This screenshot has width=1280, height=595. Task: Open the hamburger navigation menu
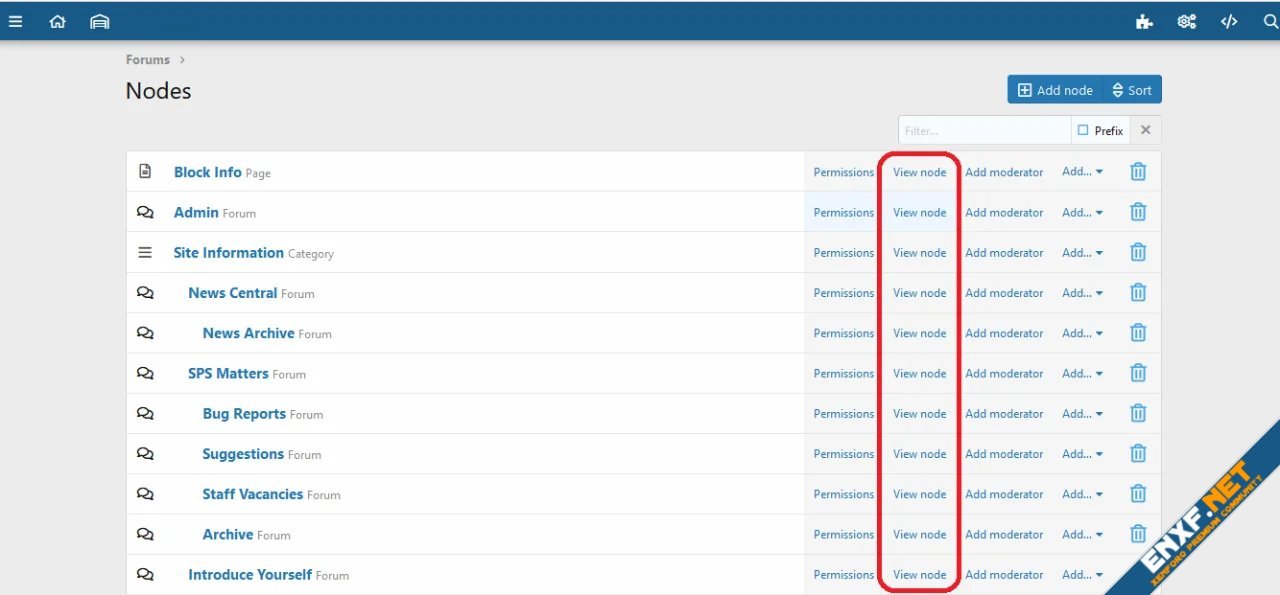tap(15, 21)
